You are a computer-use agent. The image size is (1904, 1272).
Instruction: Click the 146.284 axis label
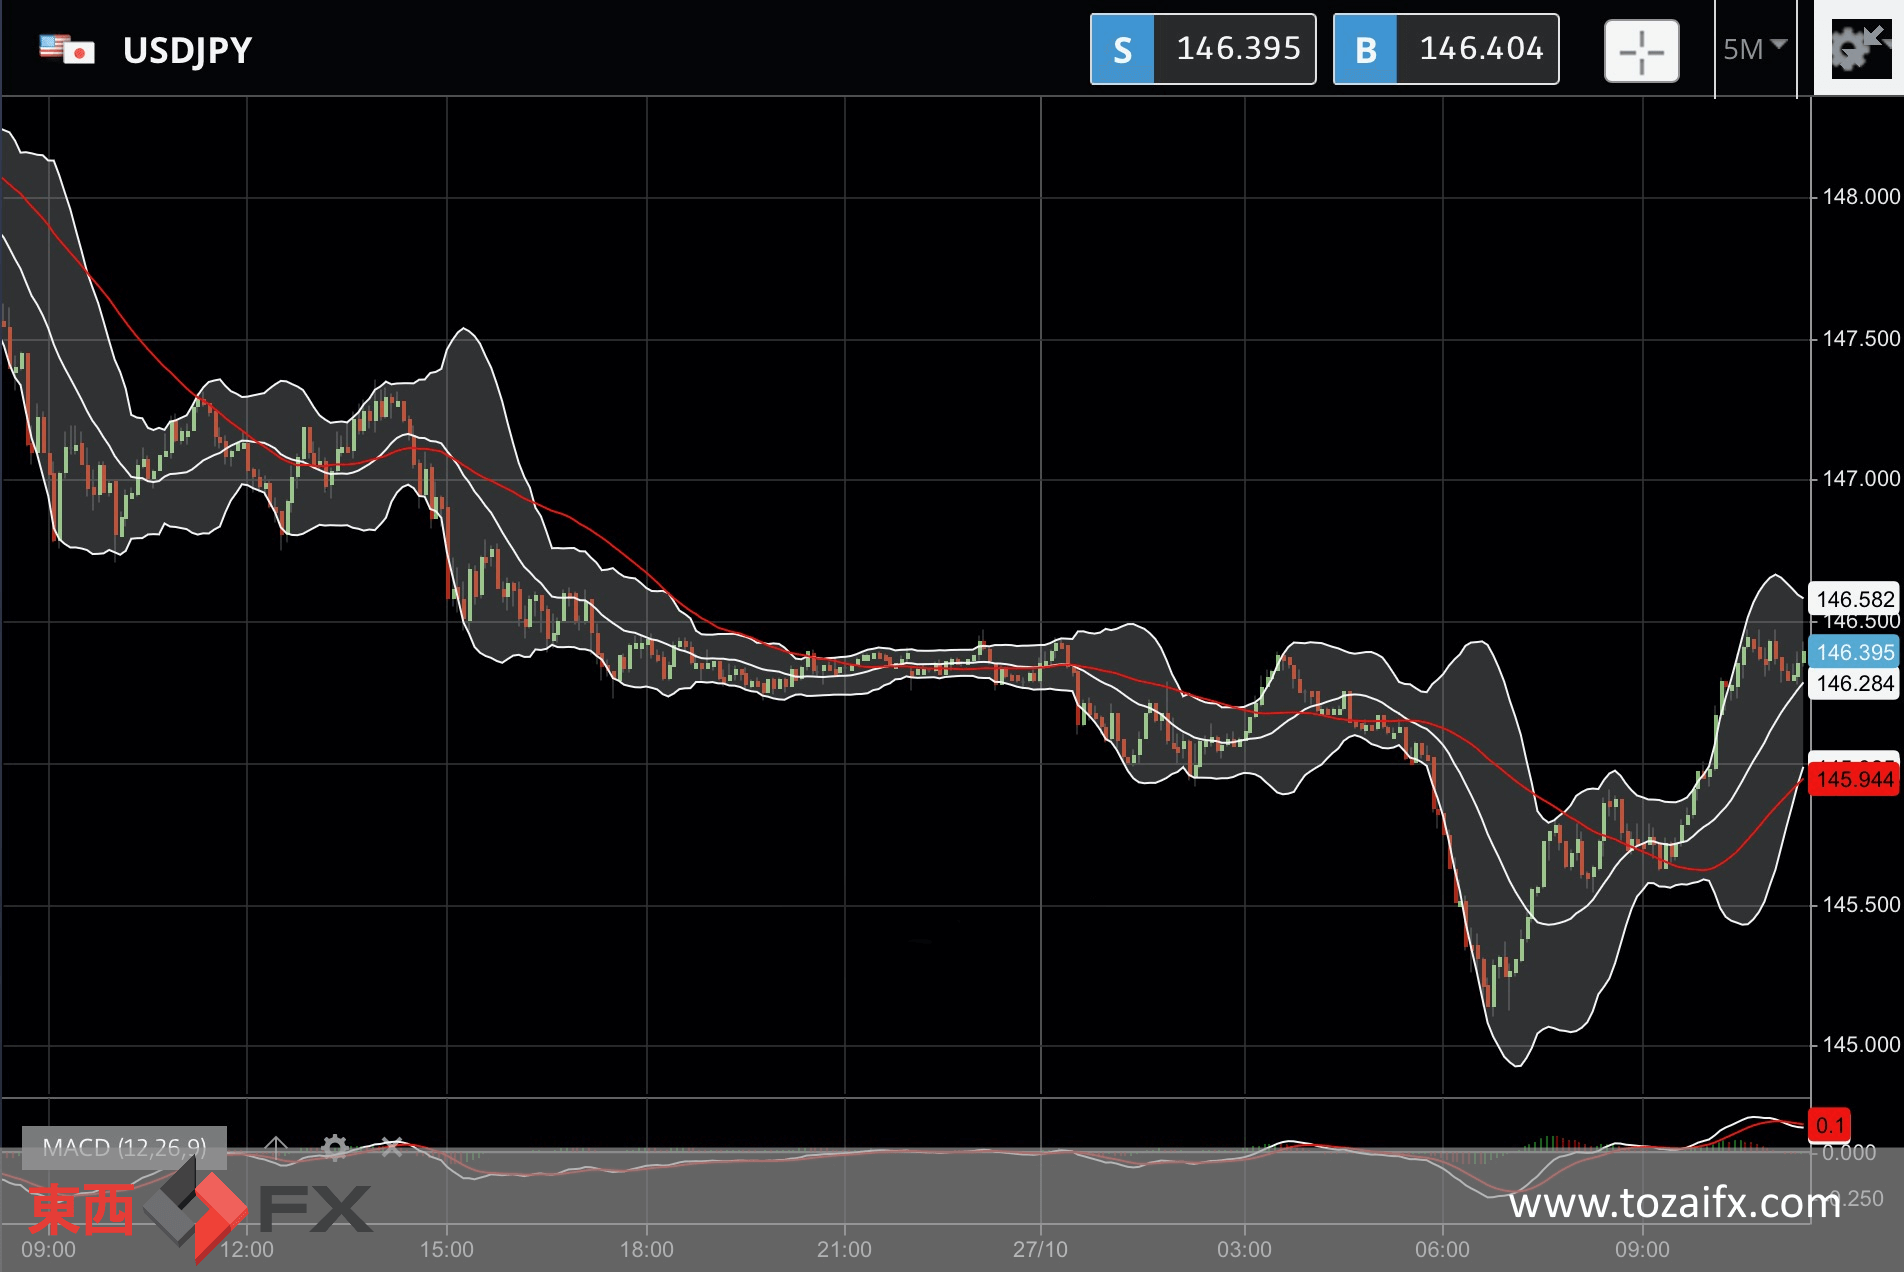1854,684
